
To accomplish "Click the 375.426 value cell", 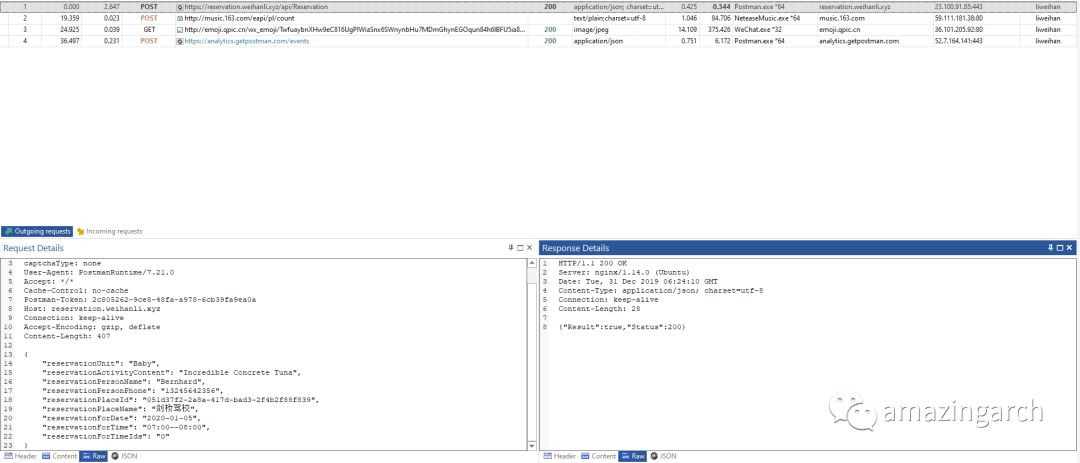I will 719,30.
